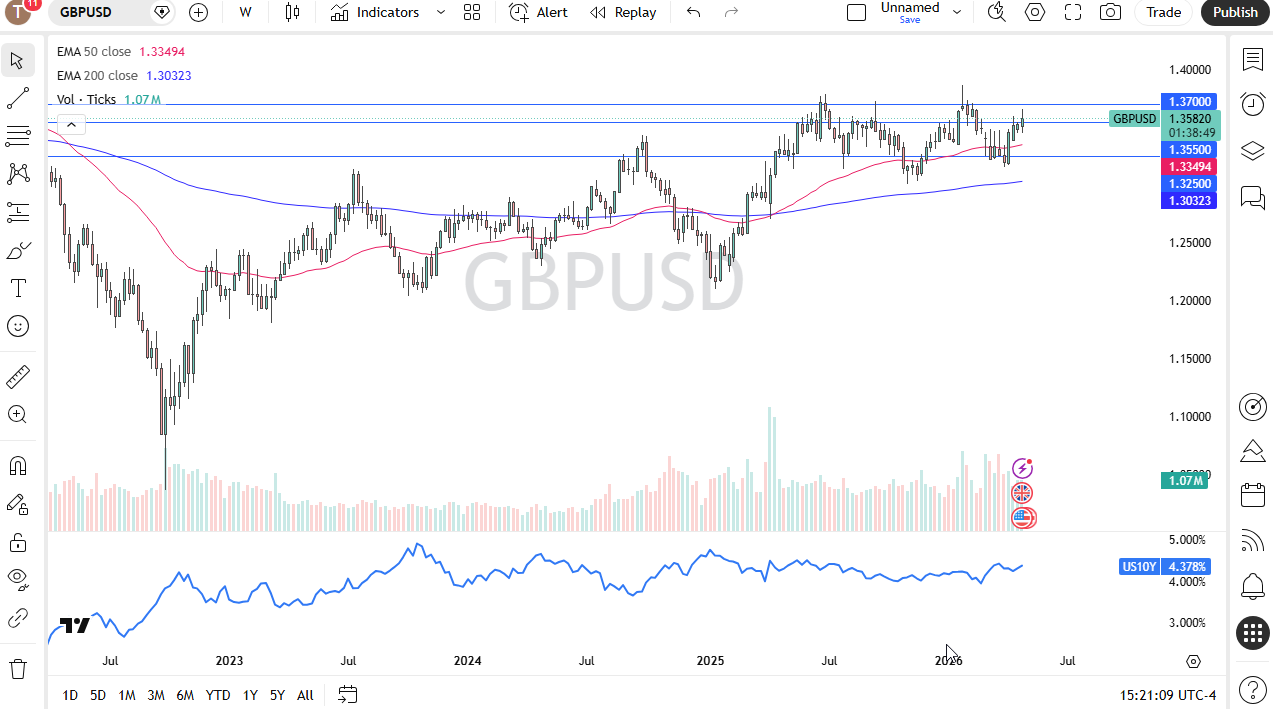Redo the last chart action
The height and width of the screenshot is (709, 1273).
pos(731,12)
